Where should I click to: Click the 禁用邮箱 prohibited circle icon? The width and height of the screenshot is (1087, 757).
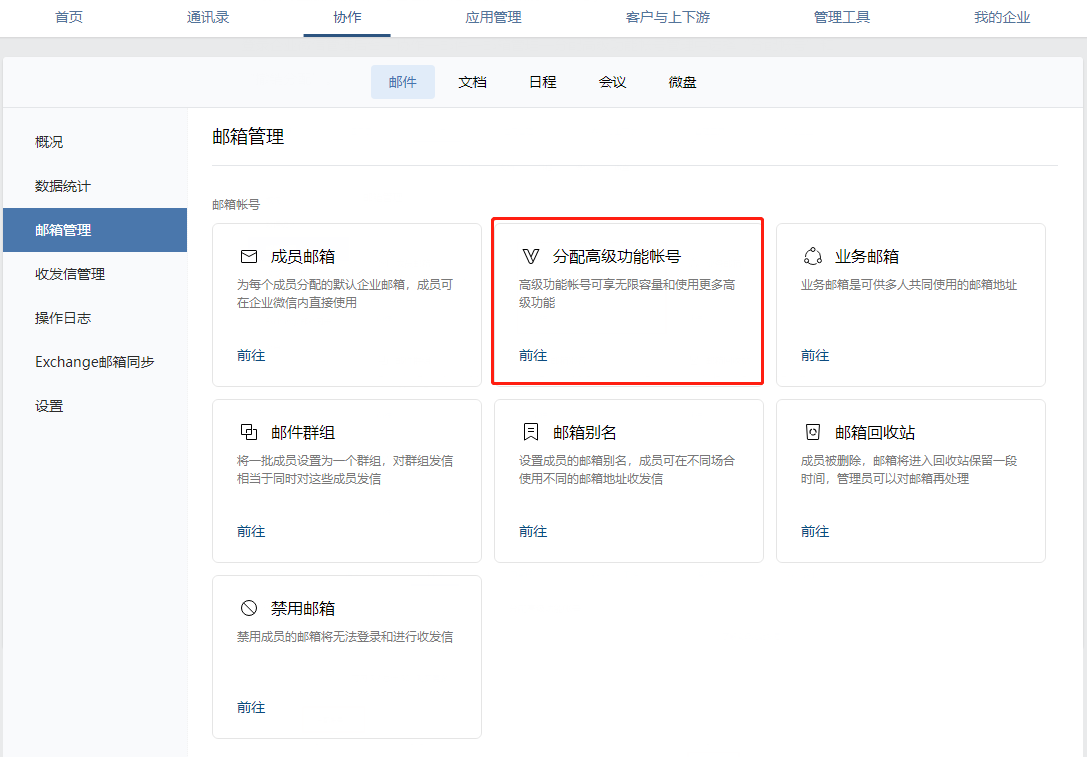click(x=249, y=608)
